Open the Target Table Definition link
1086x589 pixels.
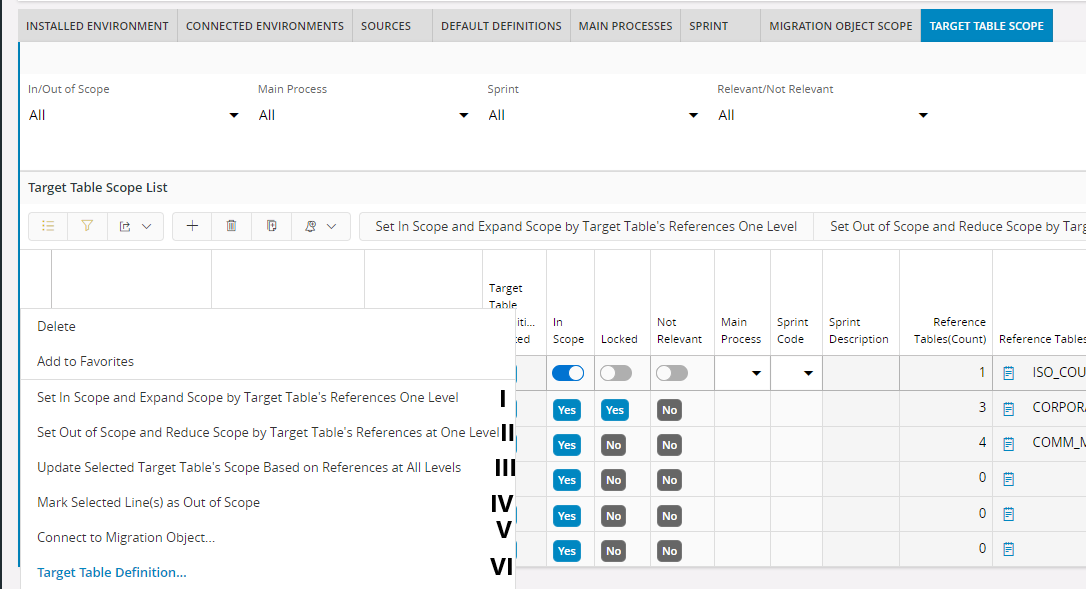point(111,573)
